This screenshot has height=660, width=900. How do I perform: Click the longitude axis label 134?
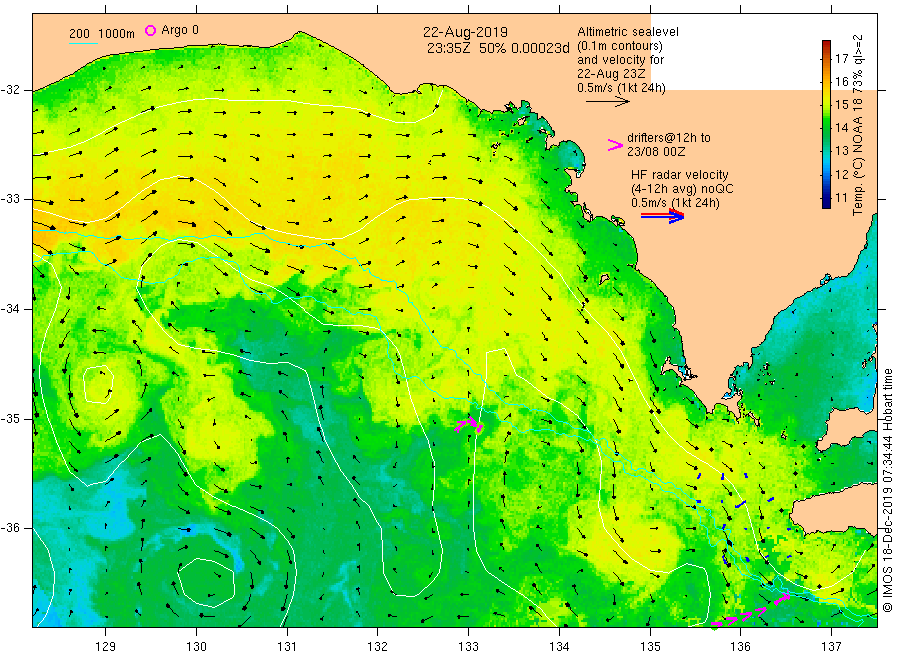pyautogui.click(x=559, y=647)
